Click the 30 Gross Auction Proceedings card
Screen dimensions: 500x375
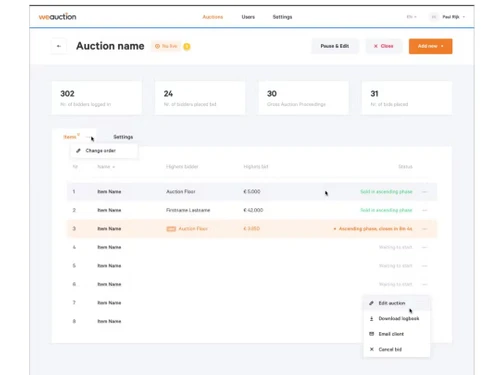tap(303, 98)
